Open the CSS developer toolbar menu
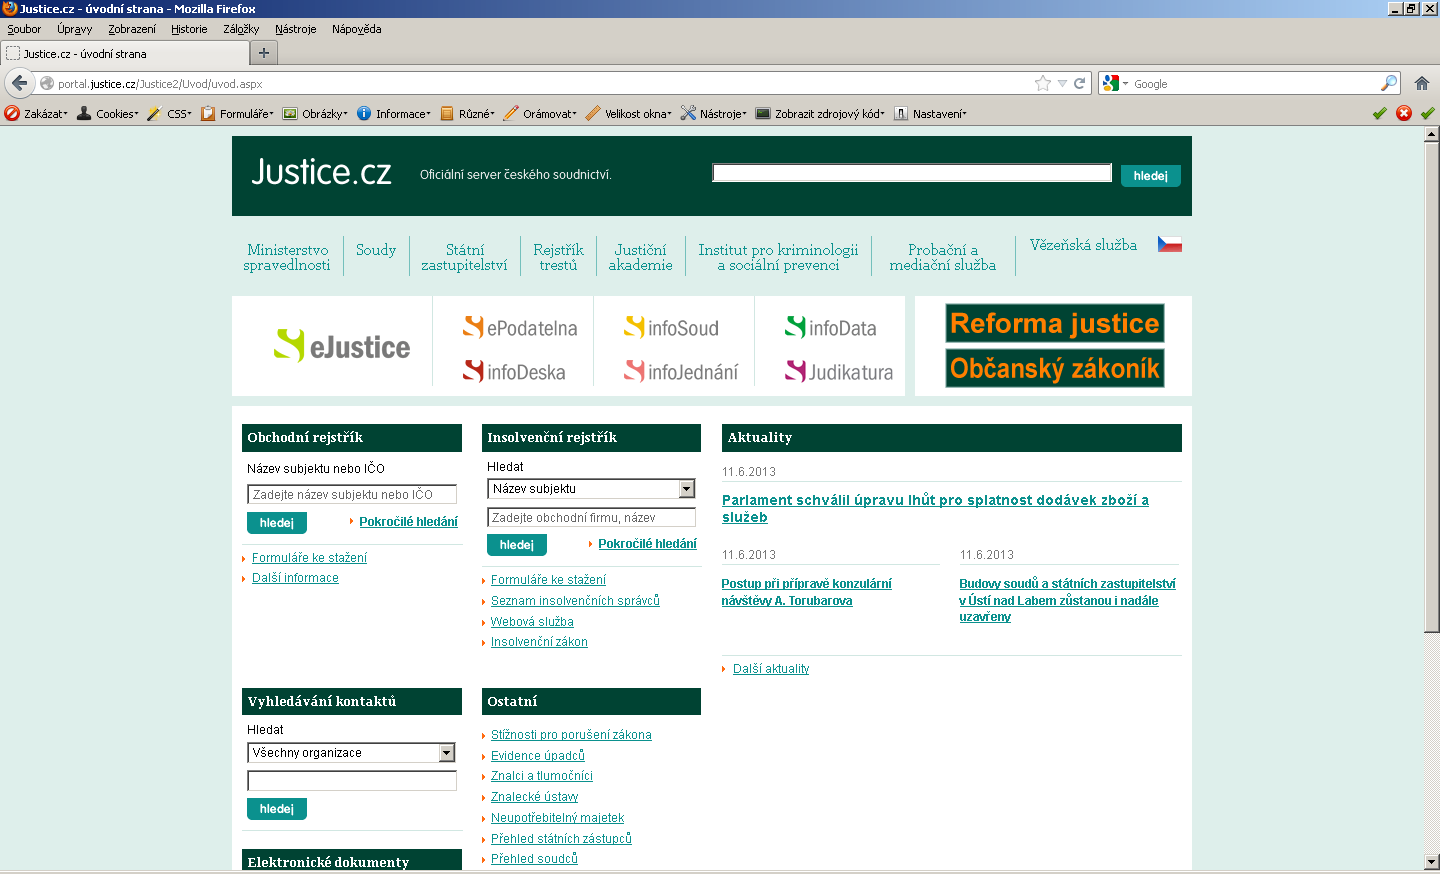 click(169, 114)
